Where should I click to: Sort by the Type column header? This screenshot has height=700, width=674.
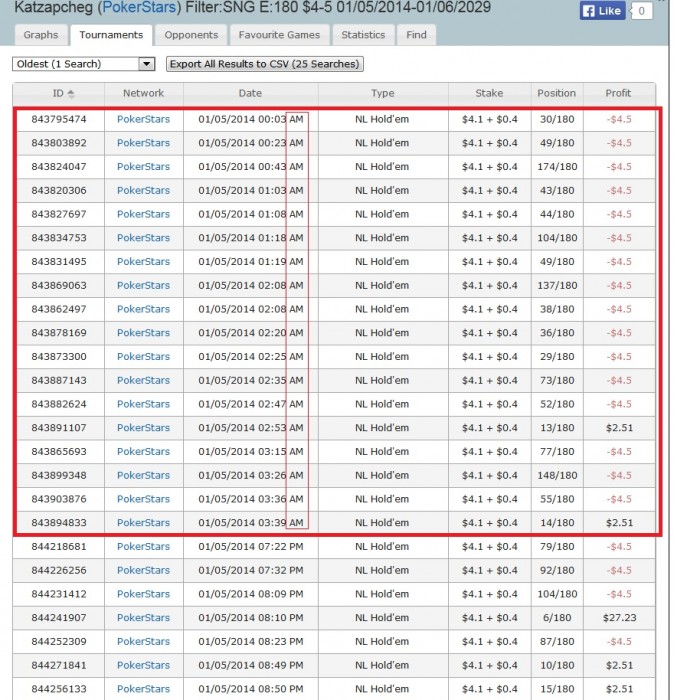383,93
